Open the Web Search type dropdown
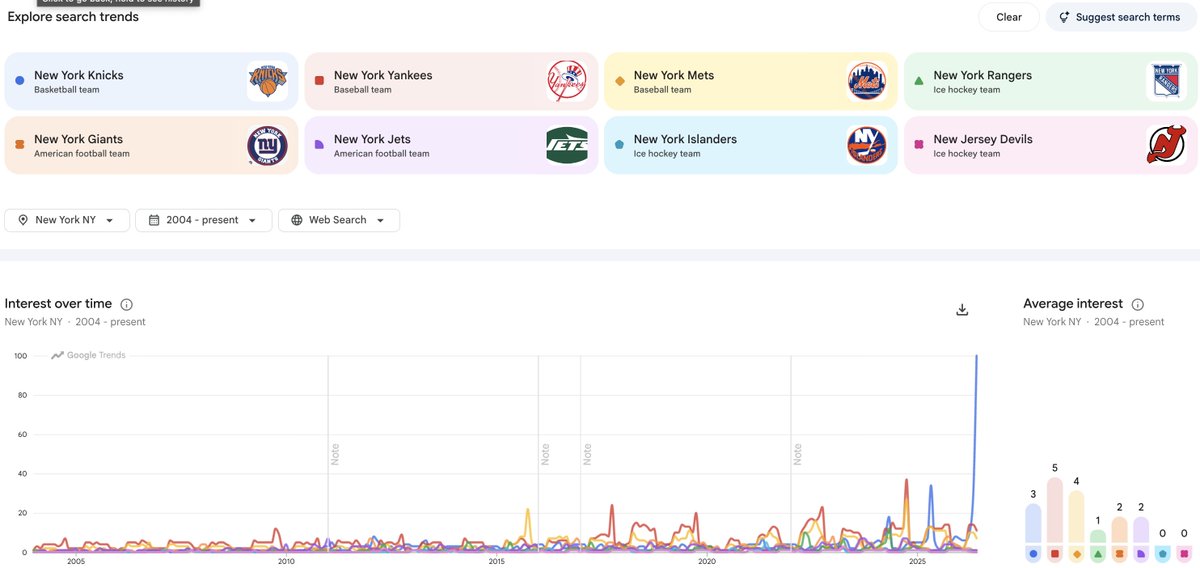The height and width of the screenshot is (568, 1200). point(339,220)
